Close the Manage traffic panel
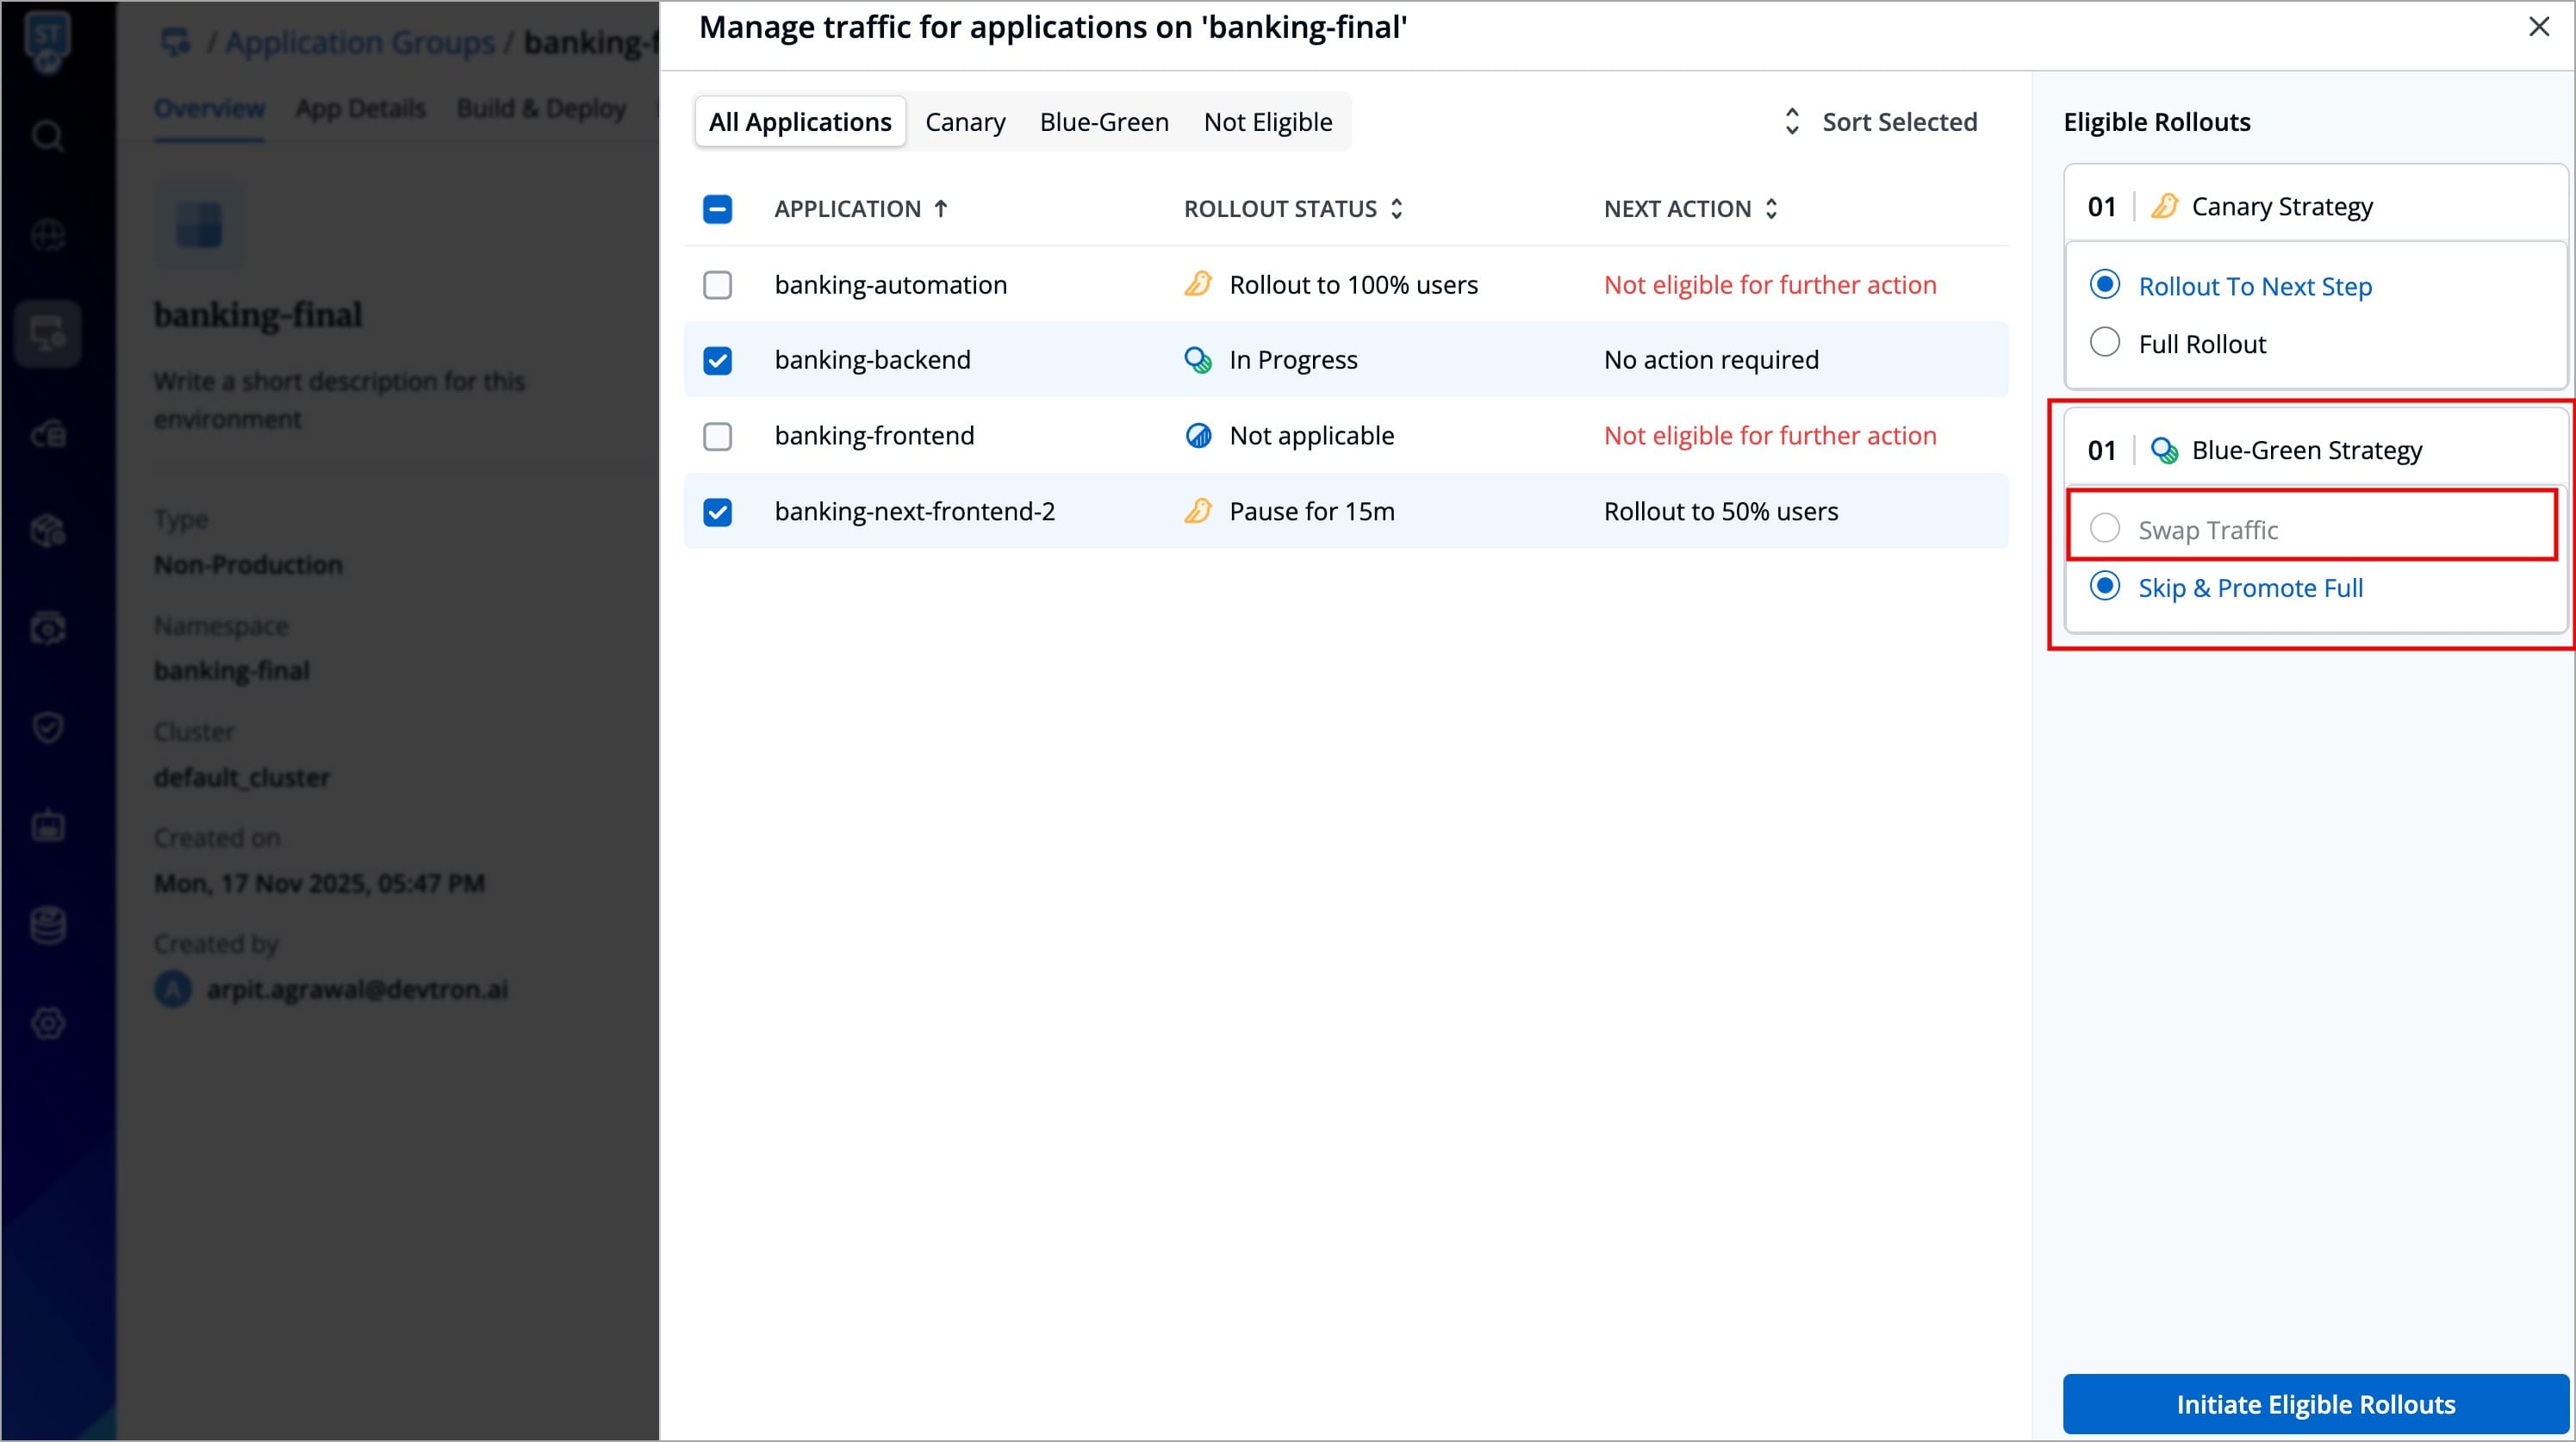2576x1442 pixels. [2538, 27]
